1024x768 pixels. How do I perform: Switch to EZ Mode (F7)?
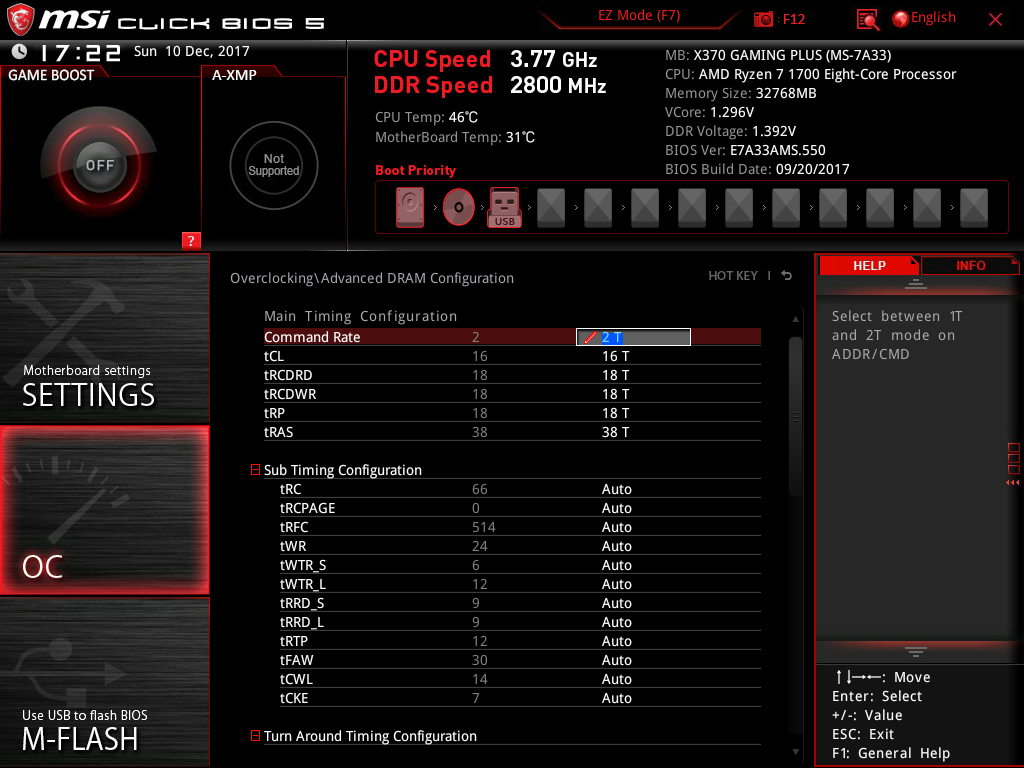point(639,16)
